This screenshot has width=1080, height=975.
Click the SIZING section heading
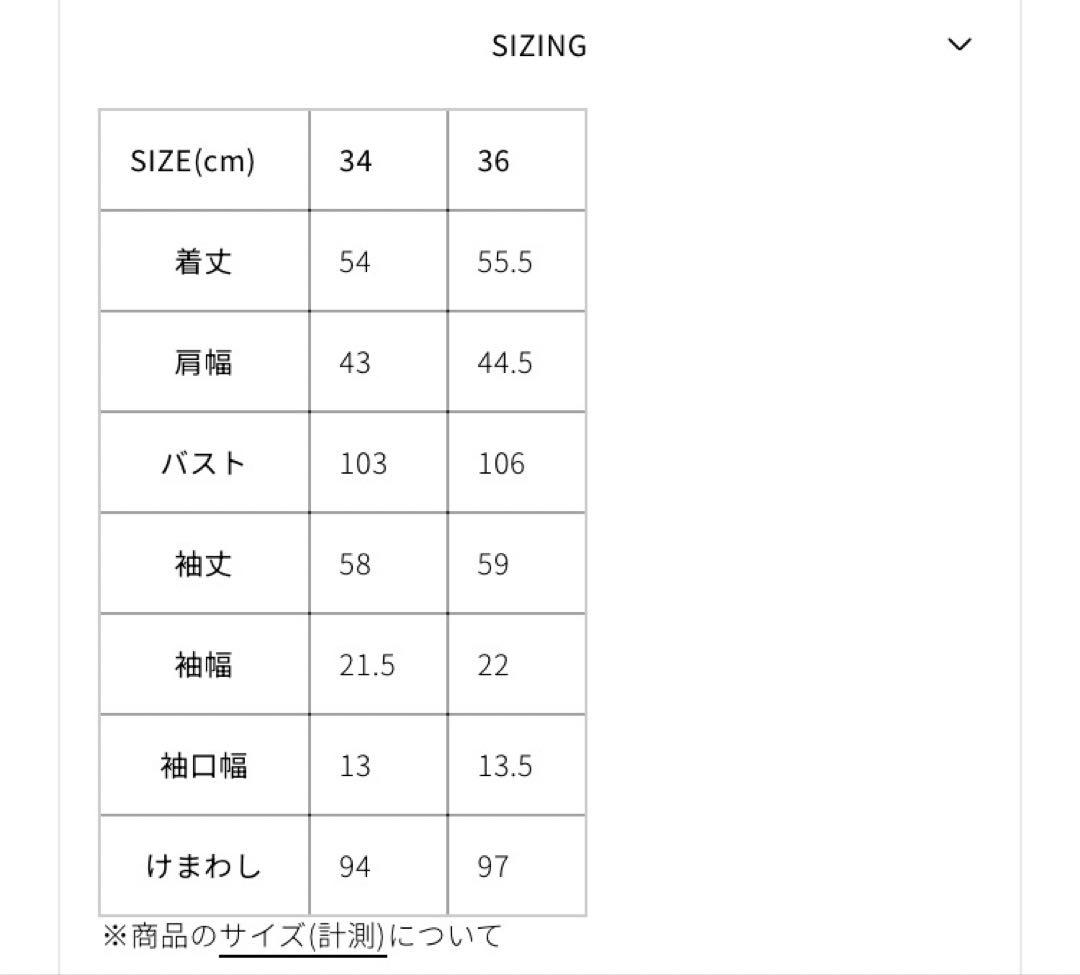point(539,46)
